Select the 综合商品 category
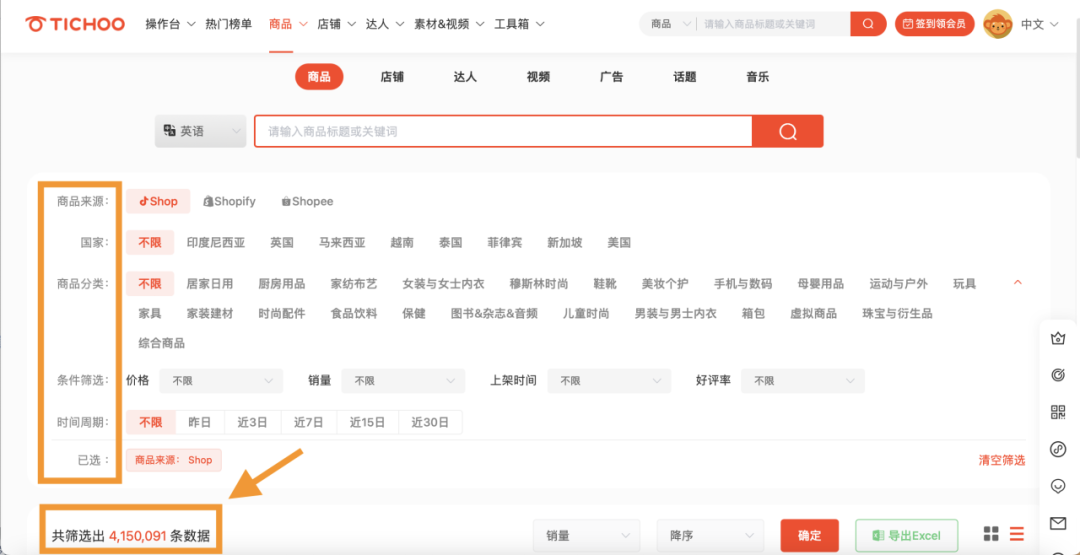Screen dimensions: 1080x555 (x=161, y=343)
